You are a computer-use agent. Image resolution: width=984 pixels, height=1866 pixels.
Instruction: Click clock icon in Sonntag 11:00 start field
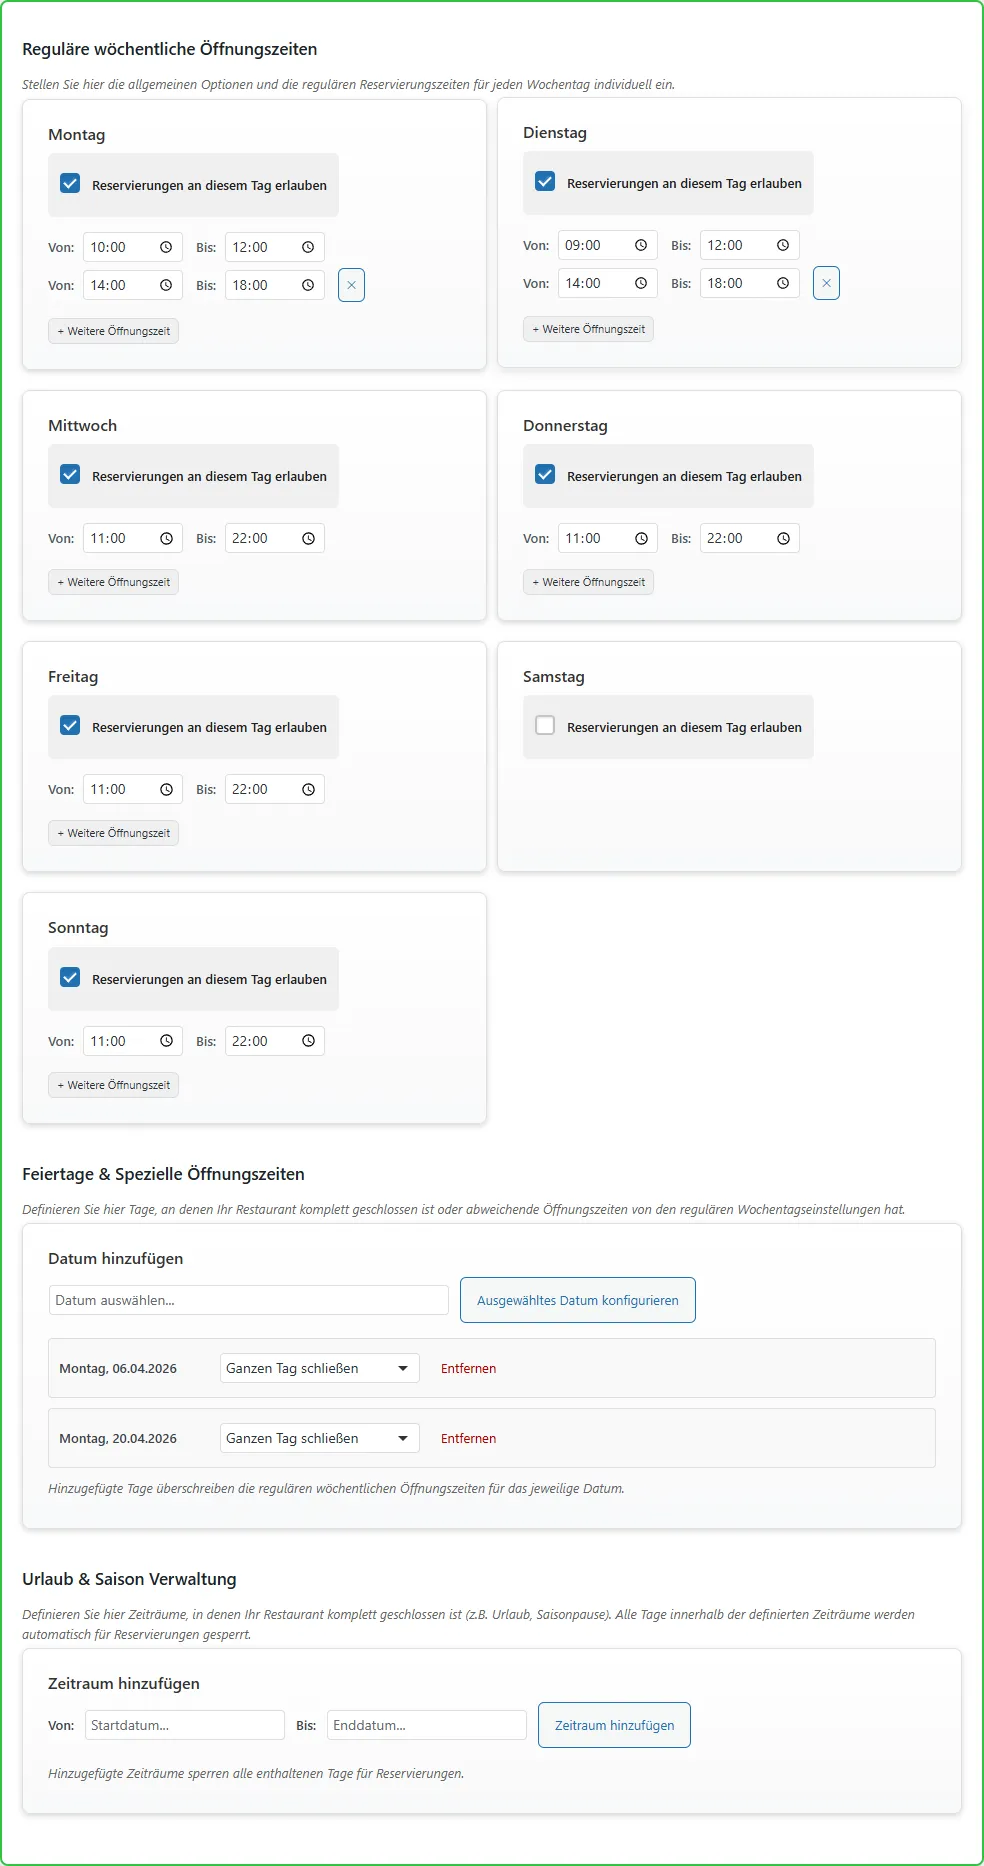(166, 1041)
